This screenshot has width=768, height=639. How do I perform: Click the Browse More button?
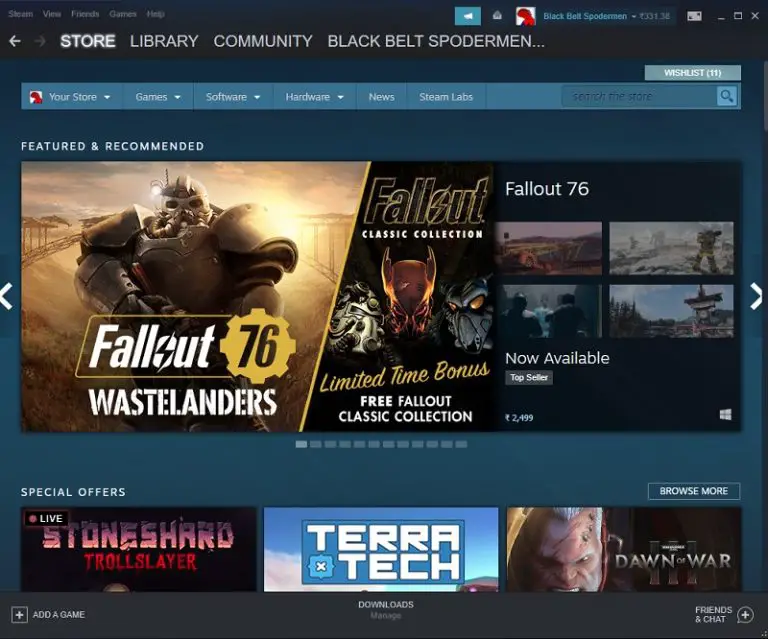click(x=693, y=491)
